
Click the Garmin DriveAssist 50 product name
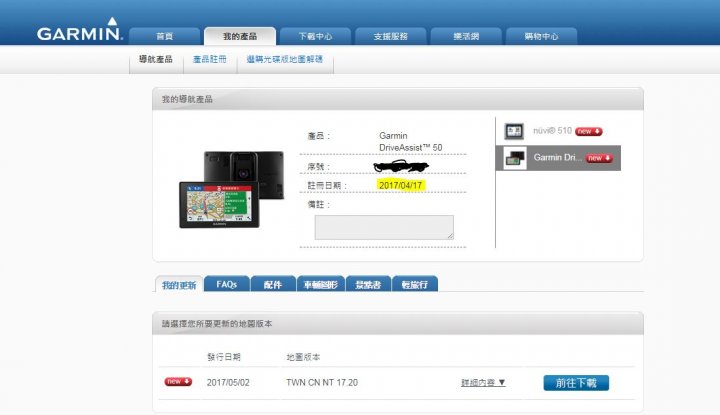[411, 141]
